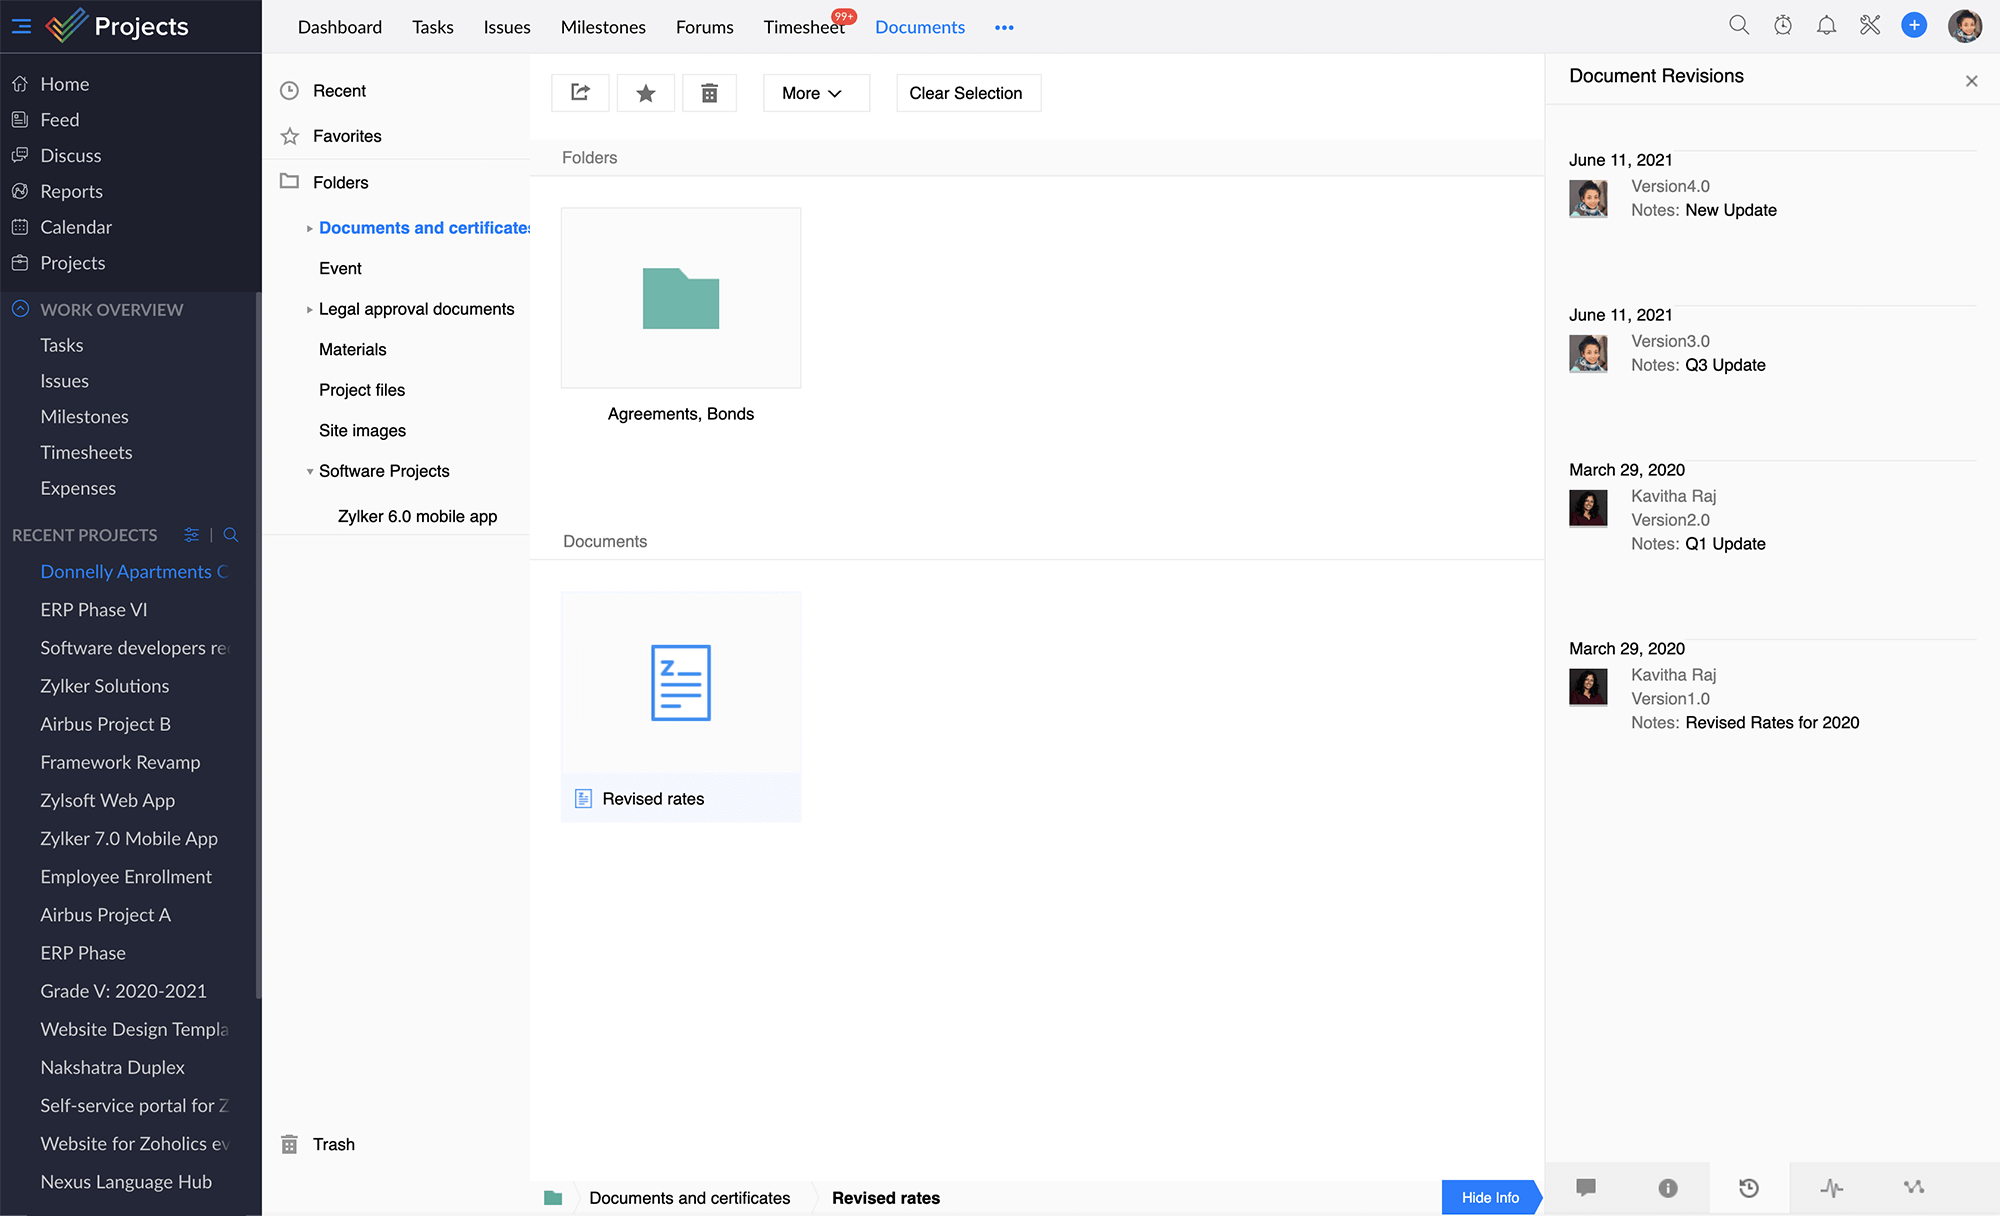Click the share document icon in toolbar
Screen dimensions: 2000x1216
580,93
